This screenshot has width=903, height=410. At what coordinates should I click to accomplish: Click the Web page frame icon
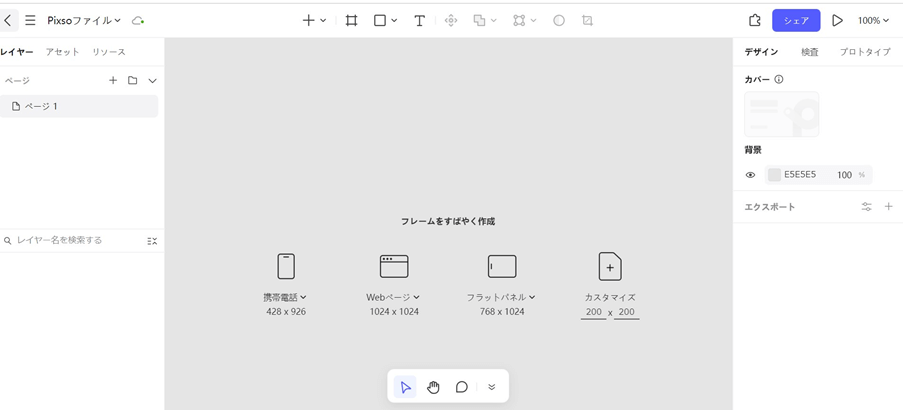tap(394, 267)
